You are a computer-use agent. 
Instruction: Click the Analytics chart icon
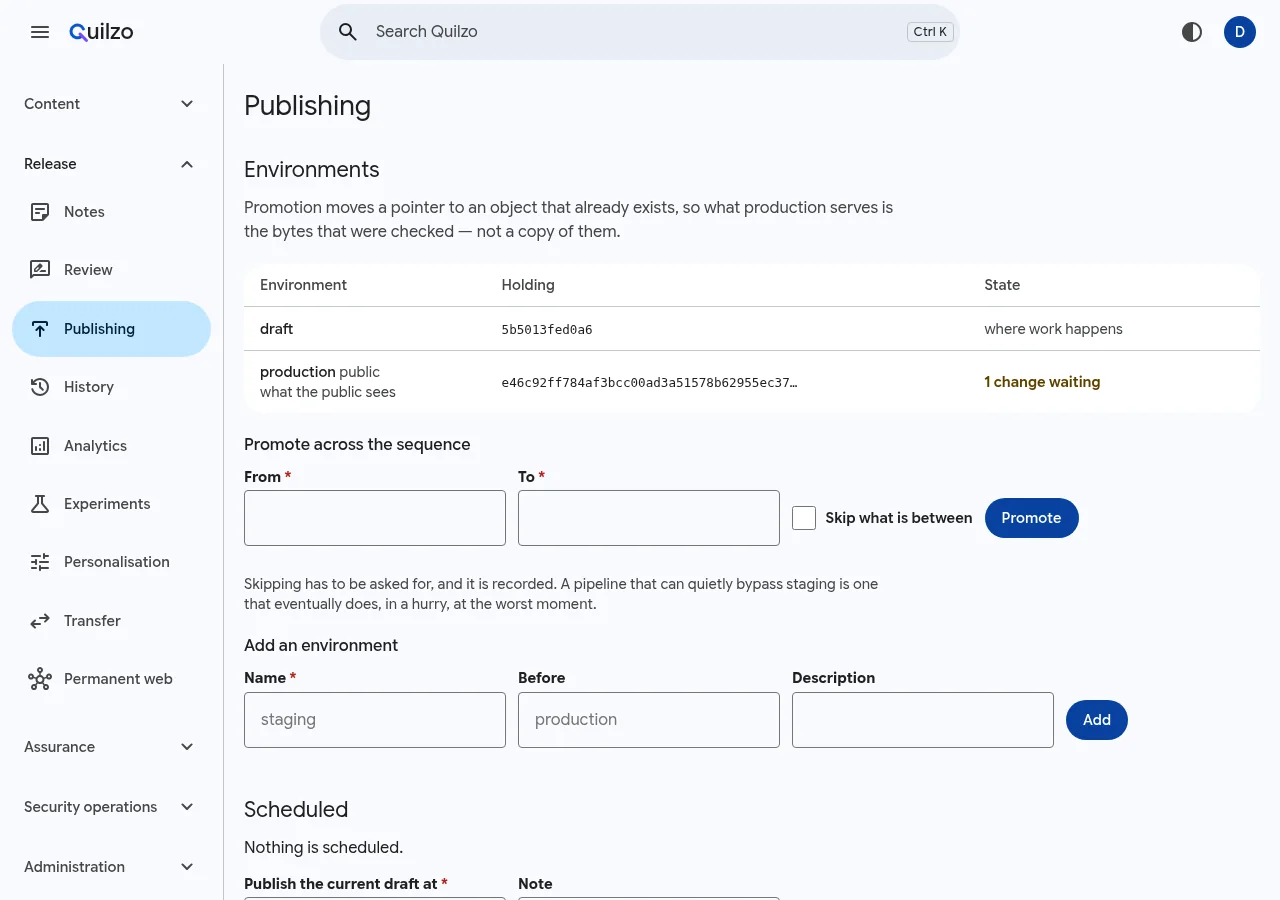pyautogui.click(x=40, y=446)
